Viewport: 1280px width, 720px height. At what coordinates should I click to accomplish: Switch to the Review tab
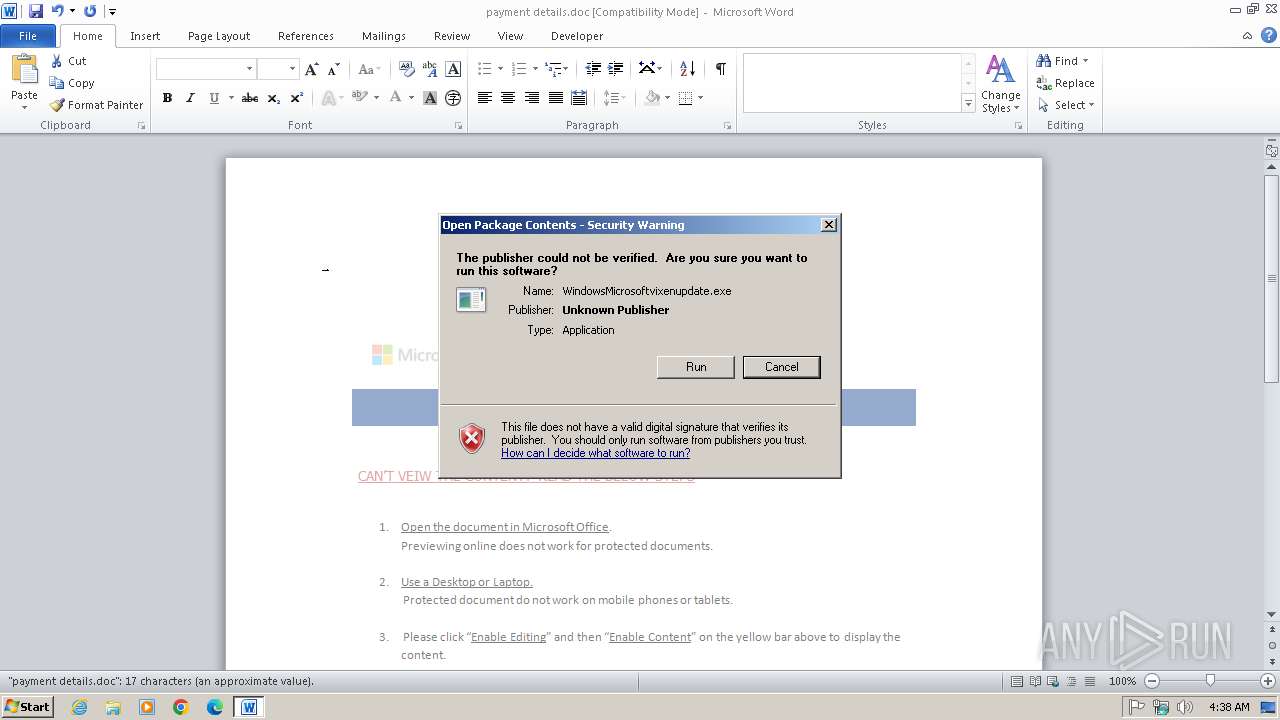click(x=452, y=36)
